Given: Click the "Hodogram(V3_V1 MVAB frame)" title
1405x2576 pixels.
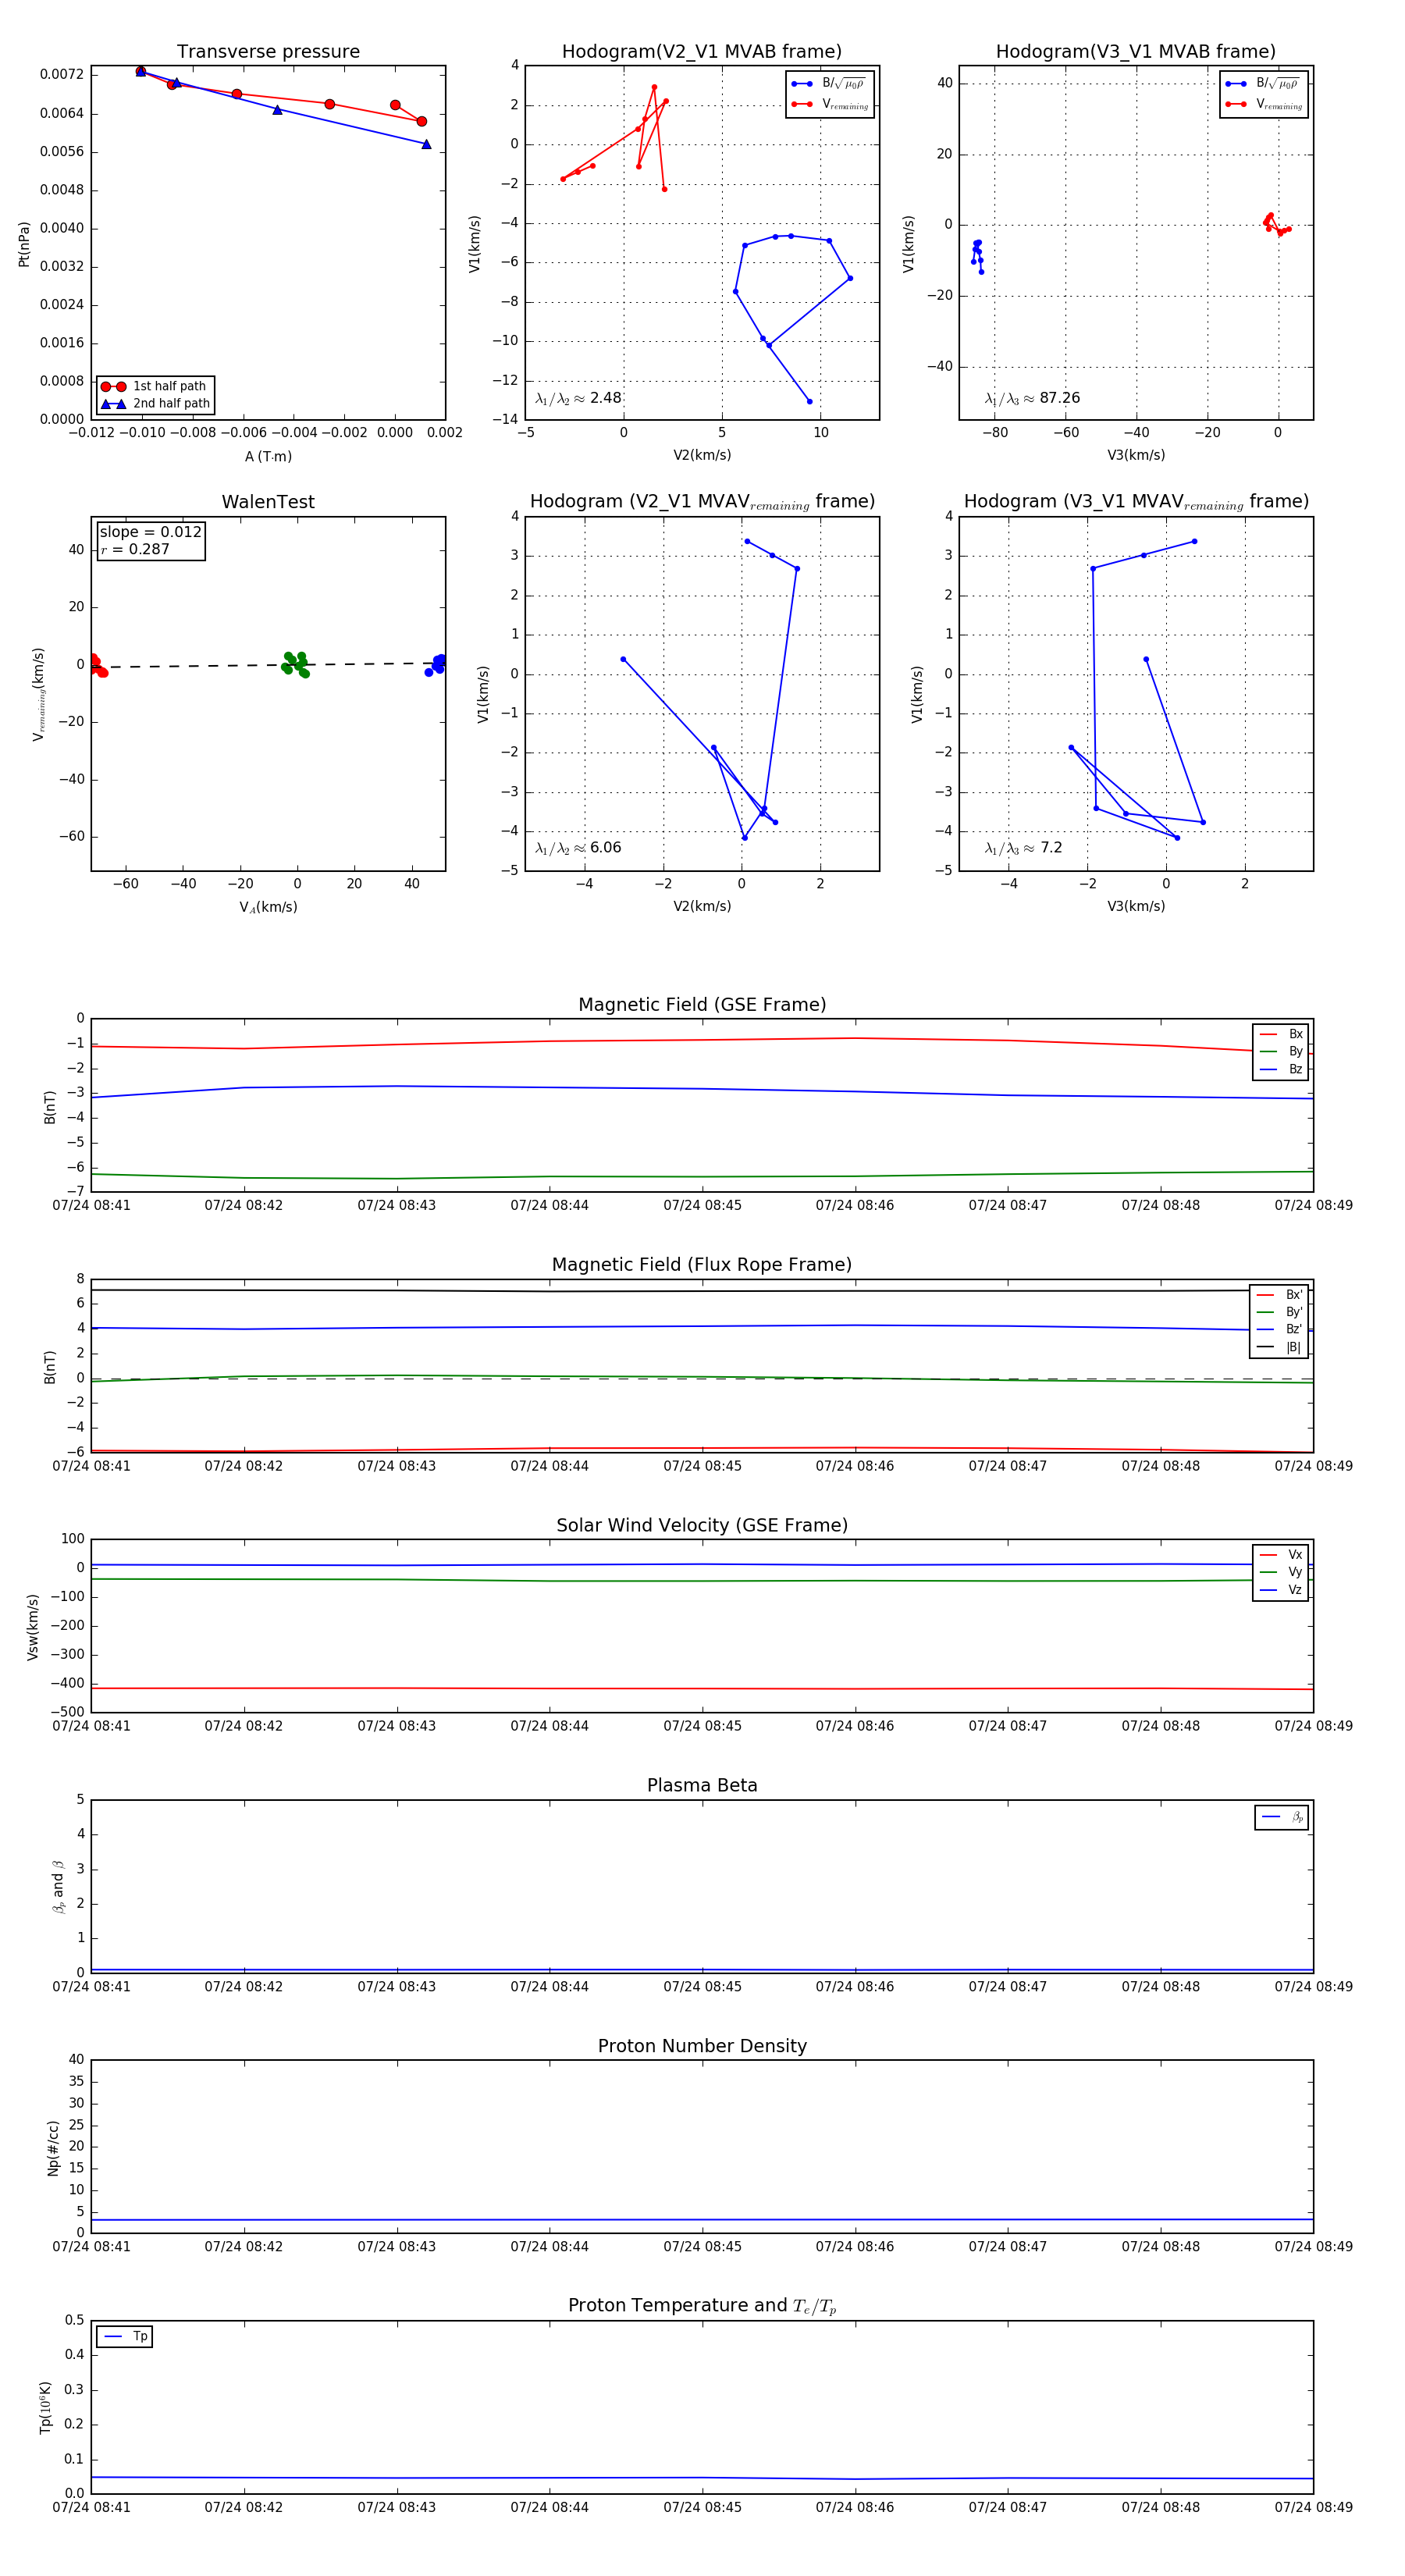Looking at the screenshot, I should coord(1136,52).
